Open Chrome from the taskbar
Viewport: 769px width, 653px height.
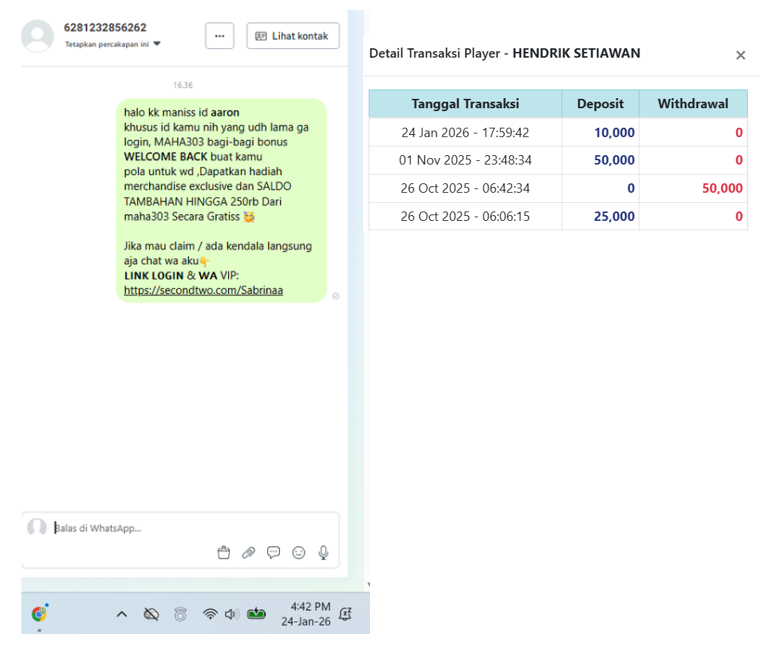coord(39,614)
